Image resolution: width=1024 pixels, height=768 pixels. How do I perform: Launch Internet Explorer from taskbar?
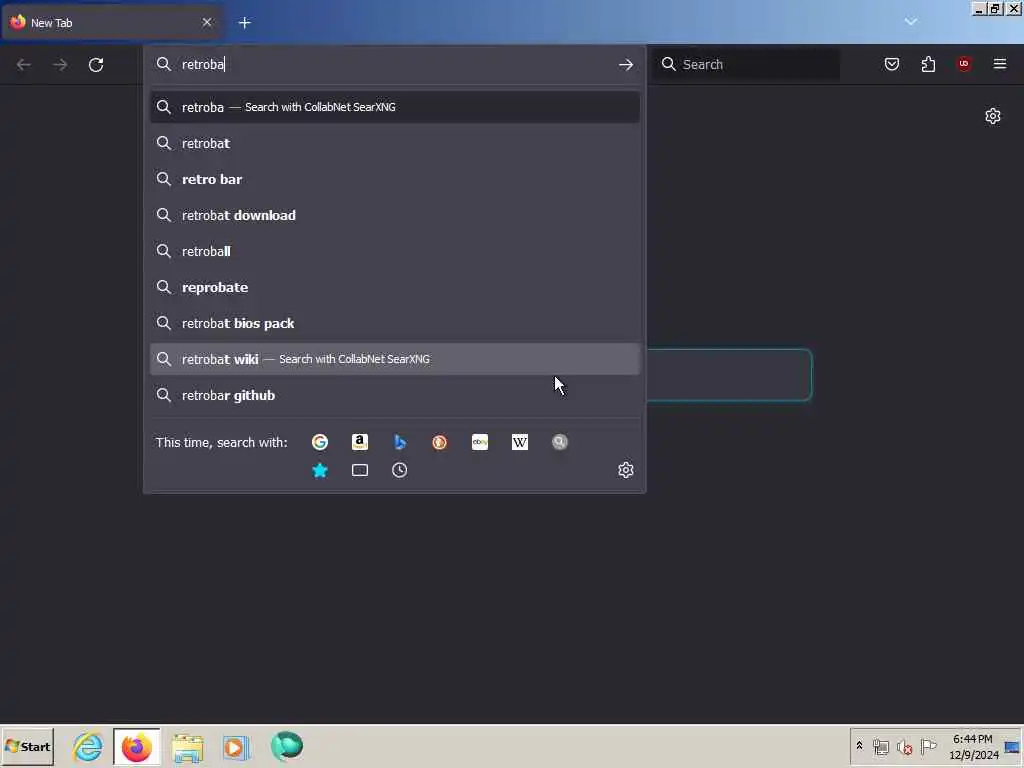(x=88, y=746)
